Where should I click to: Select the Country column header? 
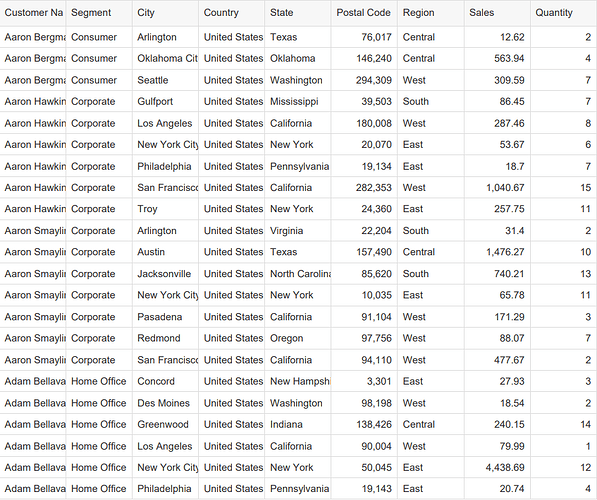[x=231, y=13]
